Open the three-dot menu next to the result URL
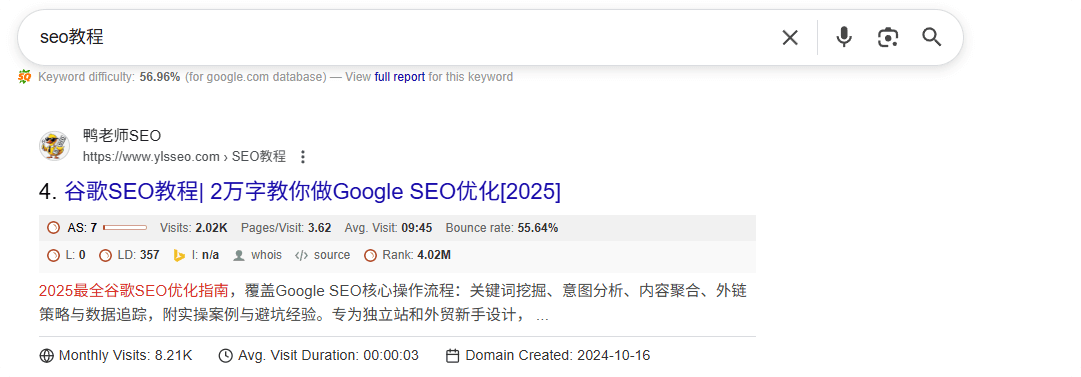The height and width of the screenshot is (377, 1081). [302, 157]
